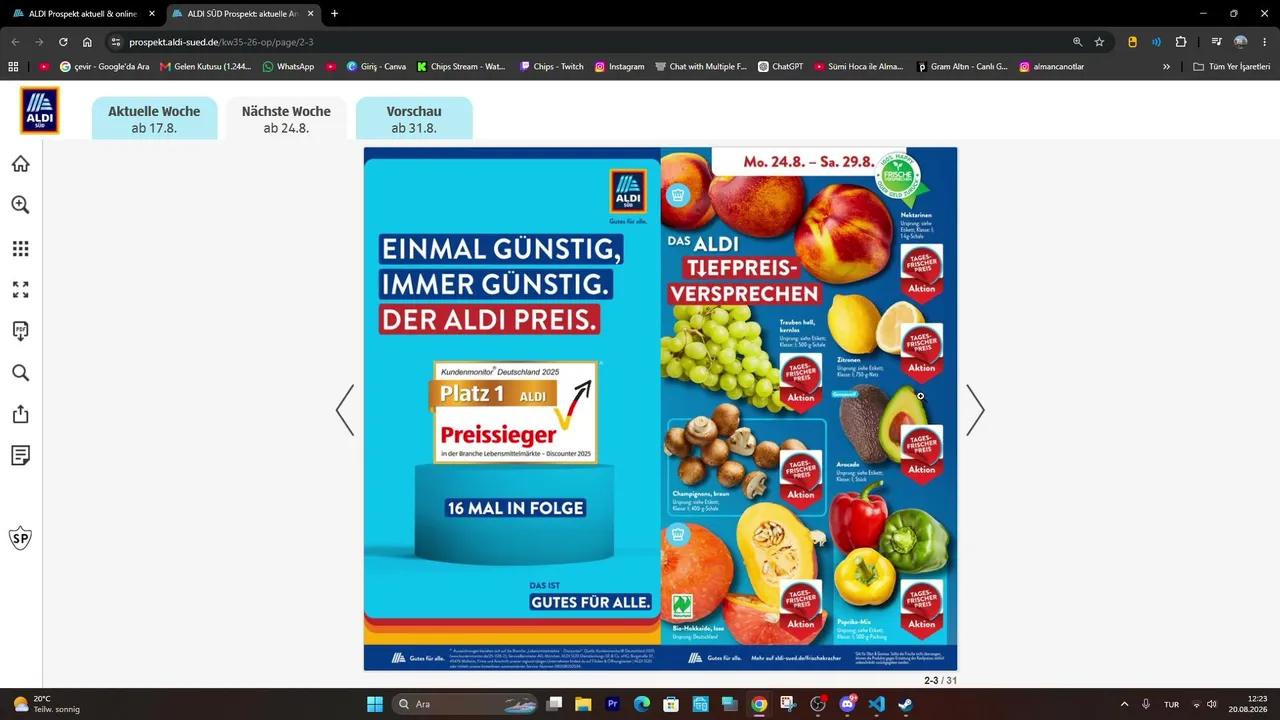This screenshot has height=720, width=1280.
Task: Open the Windows Start menu
Action: point(375,704)
